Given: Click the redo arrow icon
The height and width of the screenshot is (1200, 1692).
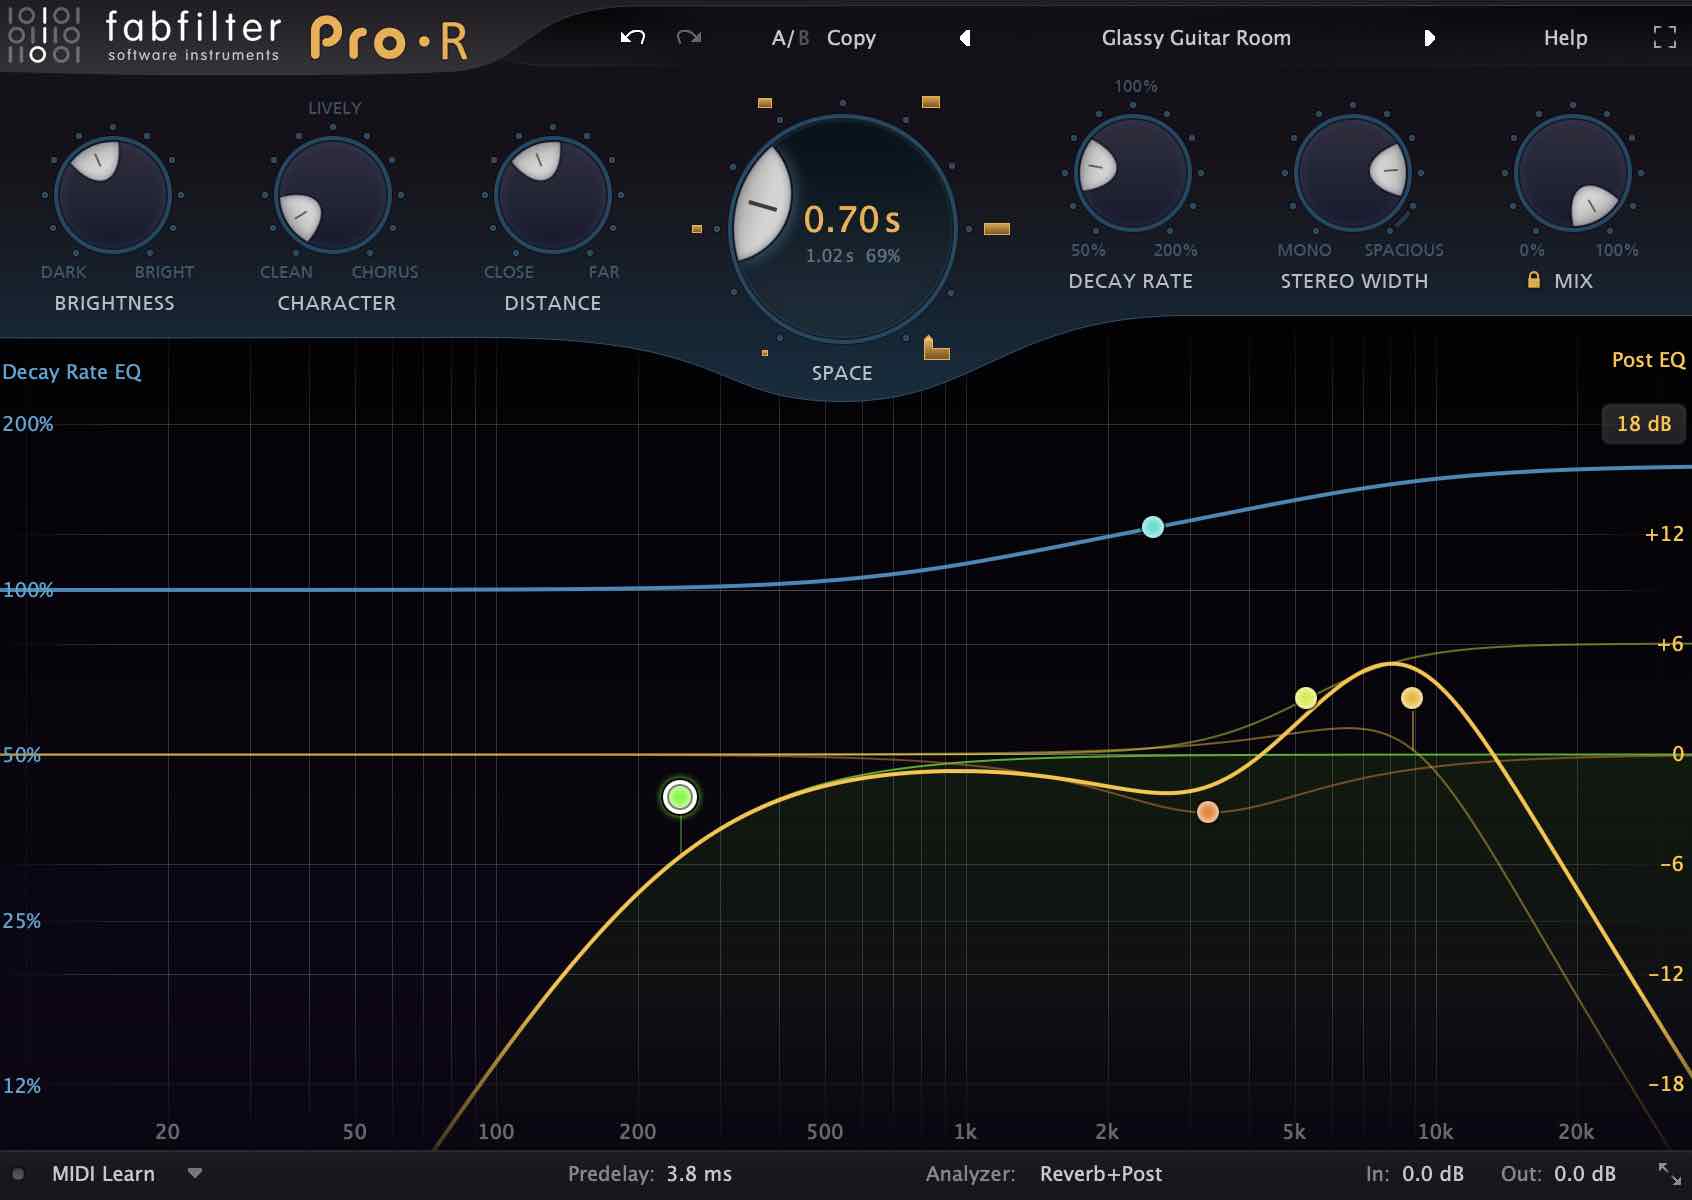Looking at the screenshot, I should [x=688, y=38].
